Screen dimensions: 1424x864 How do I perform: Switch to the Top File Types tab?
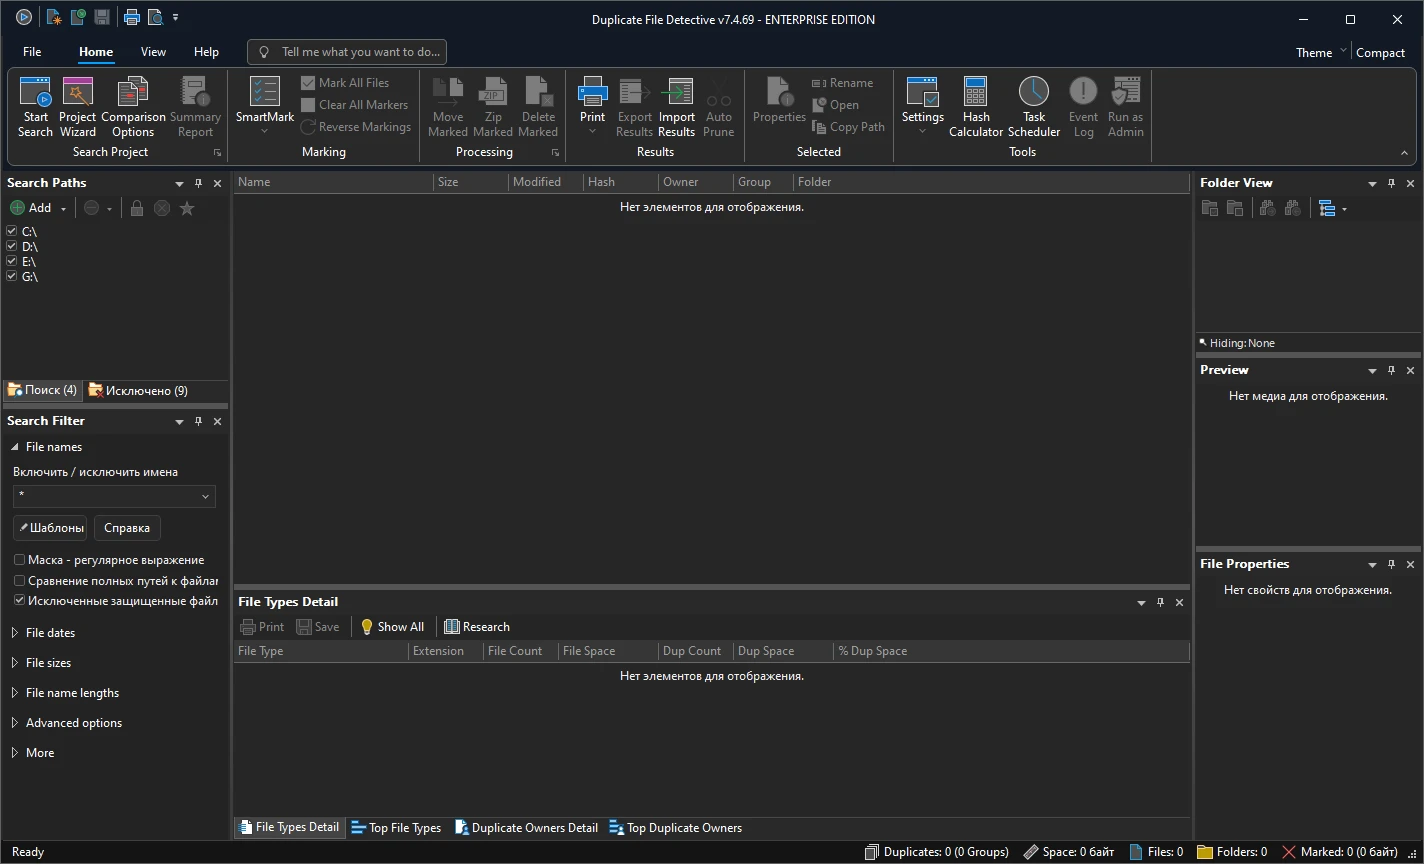point(396,828)
